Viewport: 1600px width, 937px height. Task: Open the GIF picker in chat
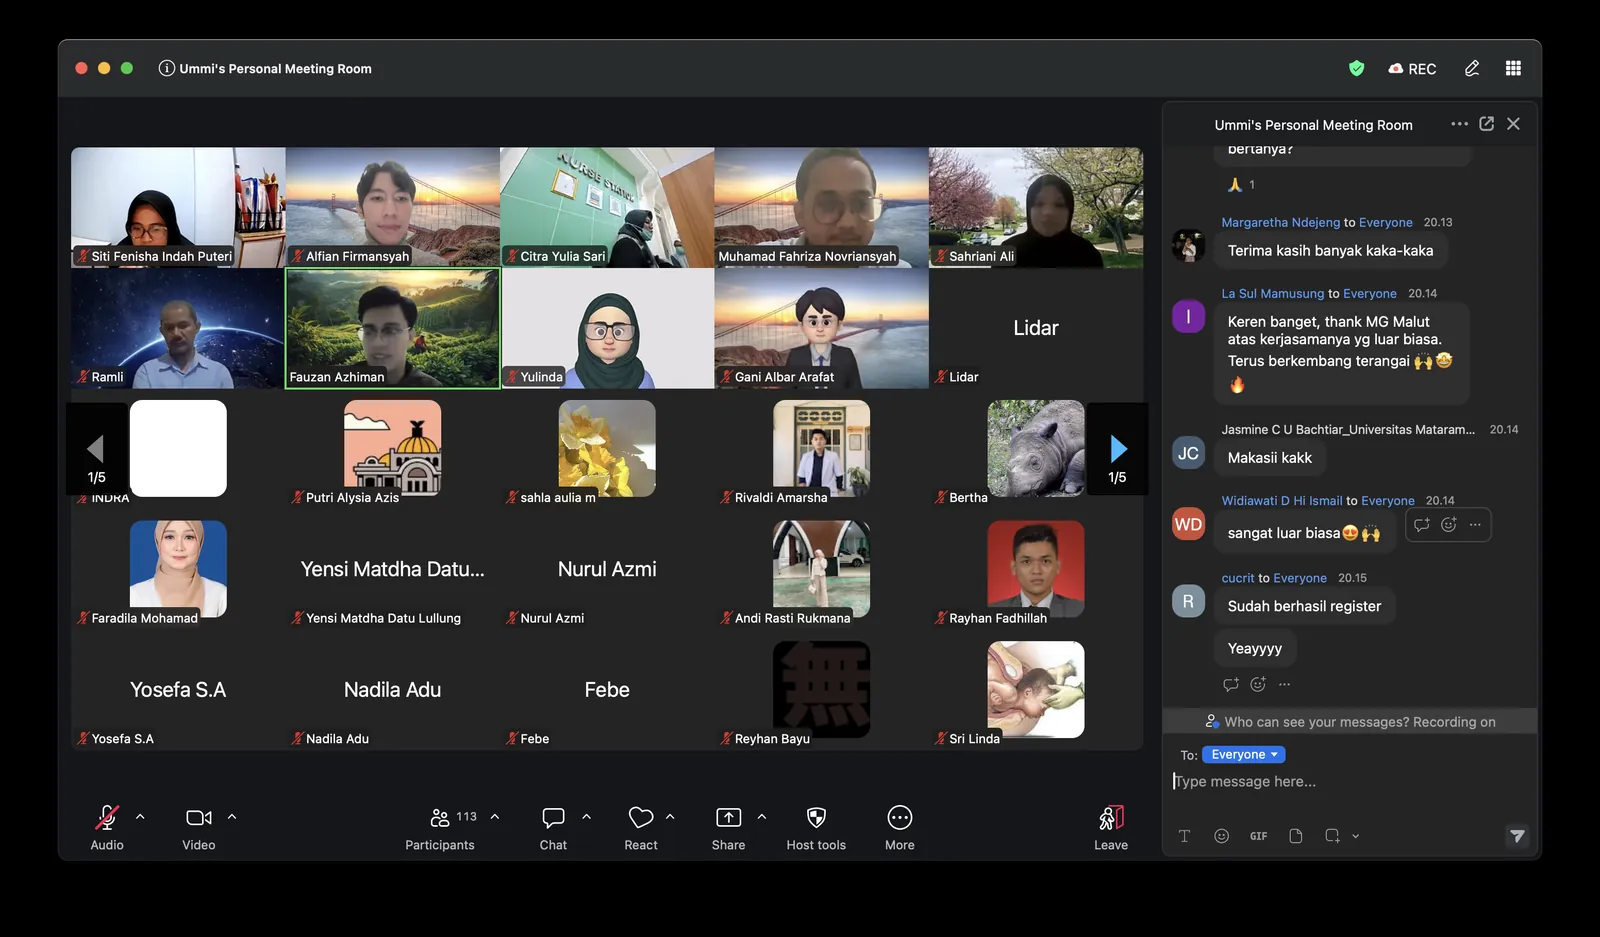pos(1258,836)
